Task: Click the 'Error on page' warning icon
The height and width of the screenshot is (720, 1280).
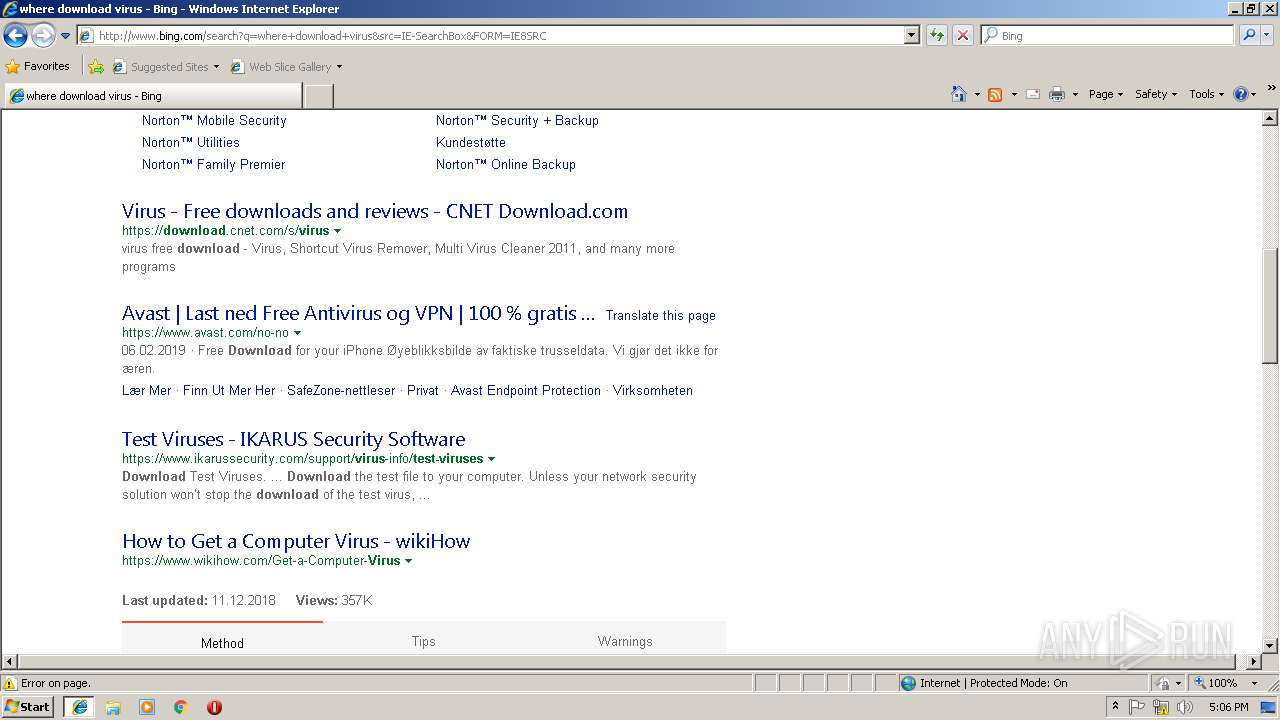Action: (10, 683)
